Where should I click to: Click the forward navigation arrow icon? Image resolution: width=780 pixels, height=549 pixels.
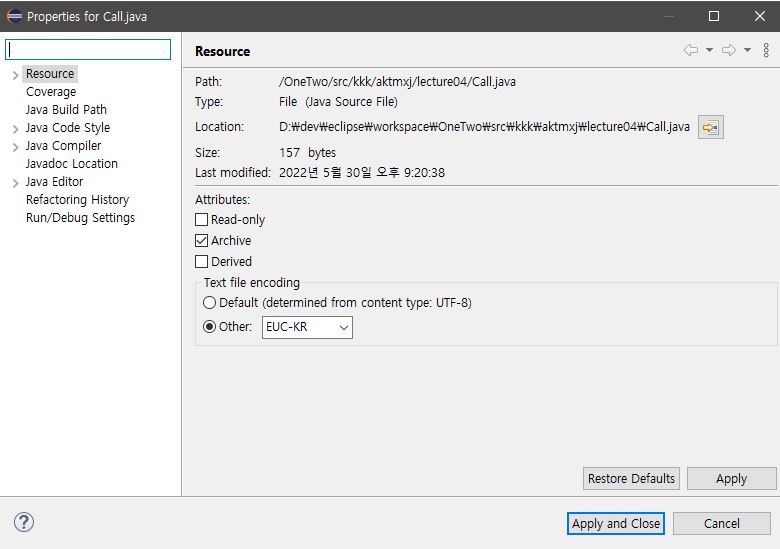pos(729,50)
